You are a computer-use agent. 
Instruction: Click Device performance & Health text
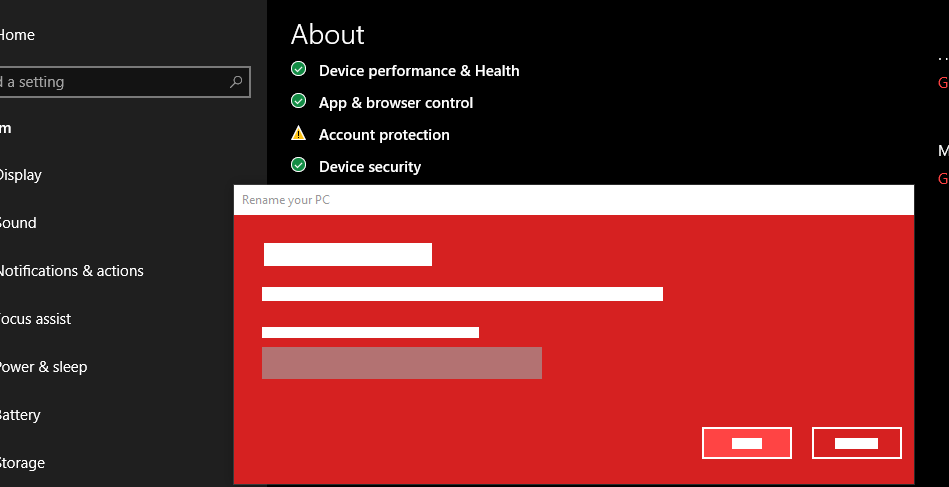click(x=419, y=71)
